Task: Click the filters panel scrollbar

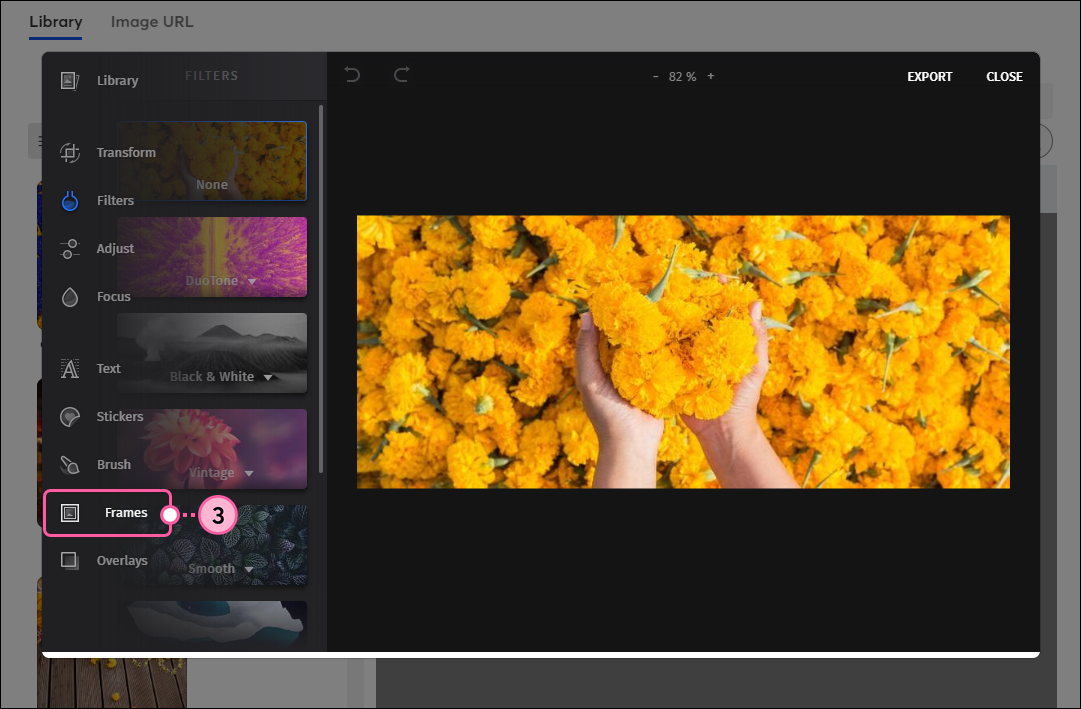Action: [x=321, y=289]
